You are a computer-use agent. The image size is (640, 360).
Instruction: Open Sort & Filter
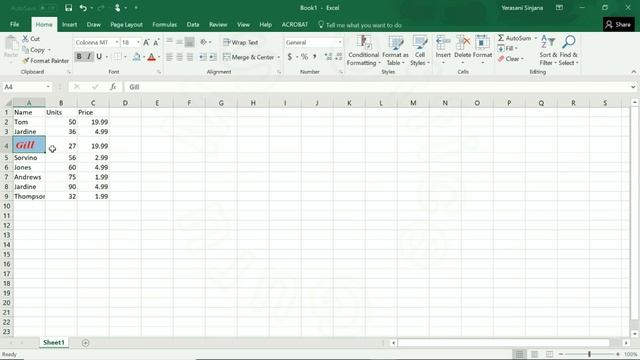pyautogui.click(x=548, y=51)
